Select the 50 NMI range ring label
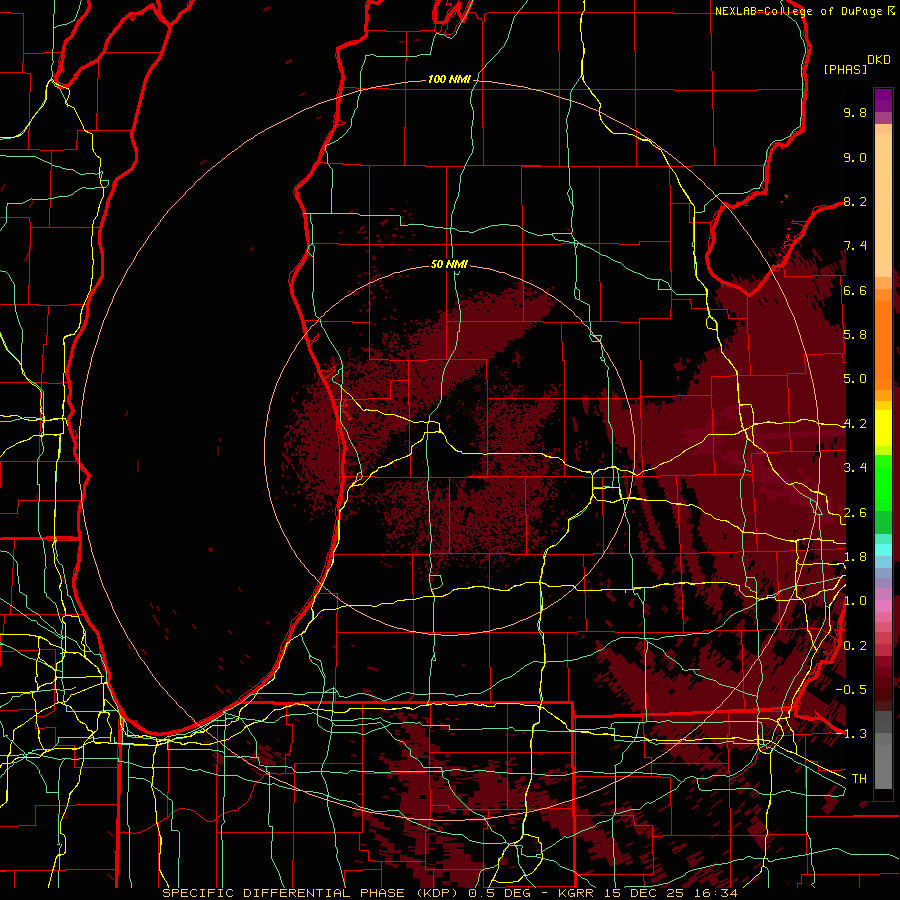Viewport: 900px width, 900px height. tap(449, 264)
